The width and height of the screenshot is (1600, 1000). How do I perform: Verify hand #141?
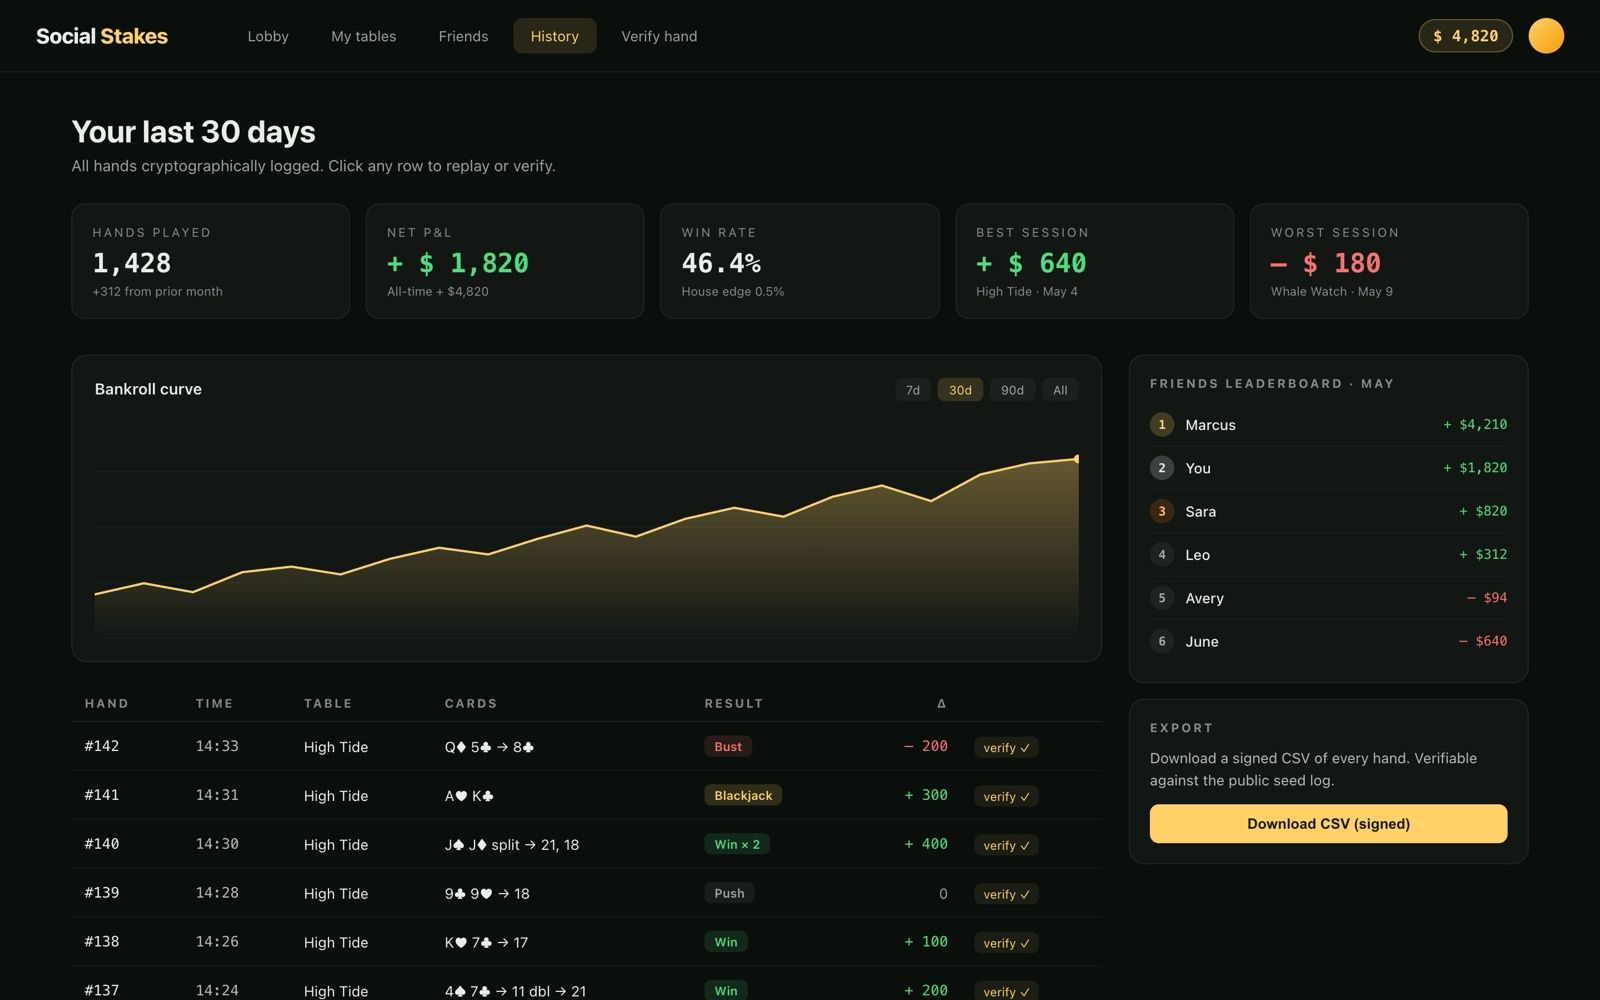[1006, 797]
